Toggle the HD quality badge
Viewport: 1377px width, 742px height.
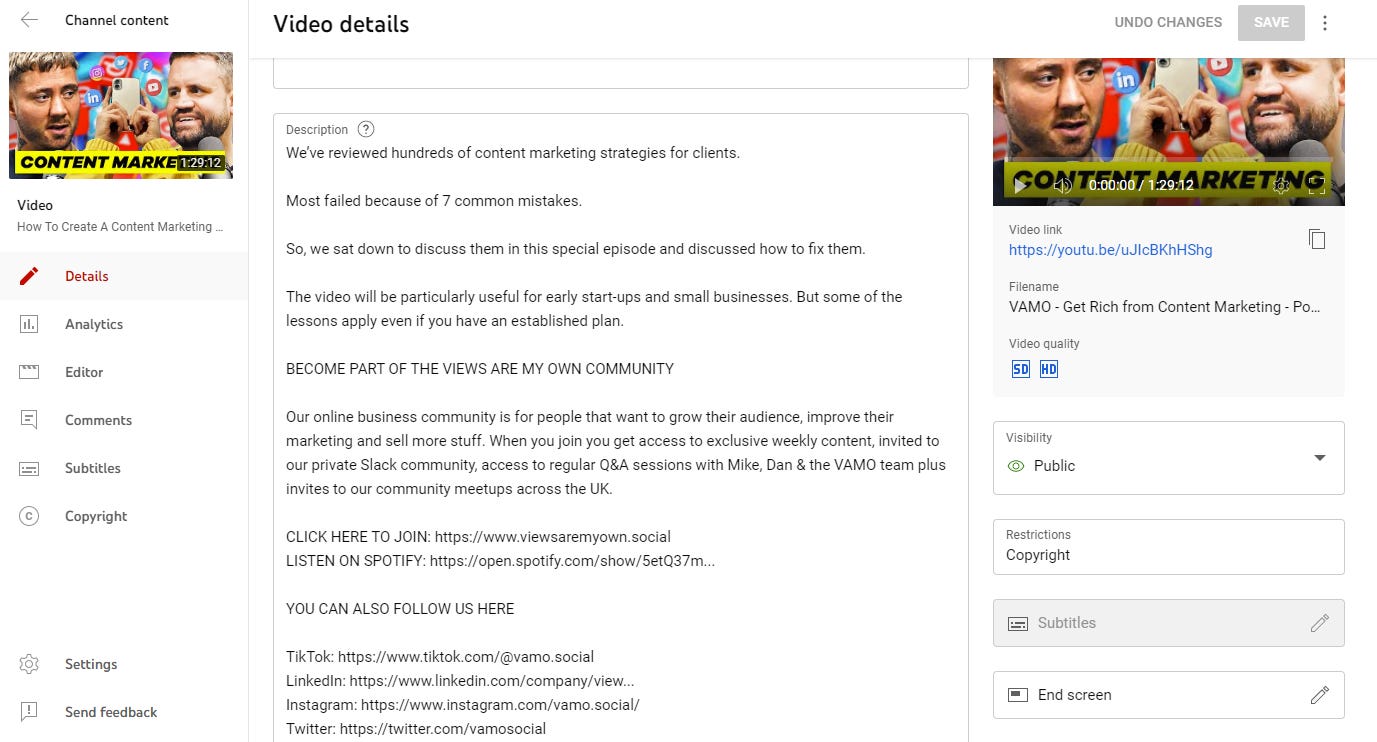[x=1048, y=369]
